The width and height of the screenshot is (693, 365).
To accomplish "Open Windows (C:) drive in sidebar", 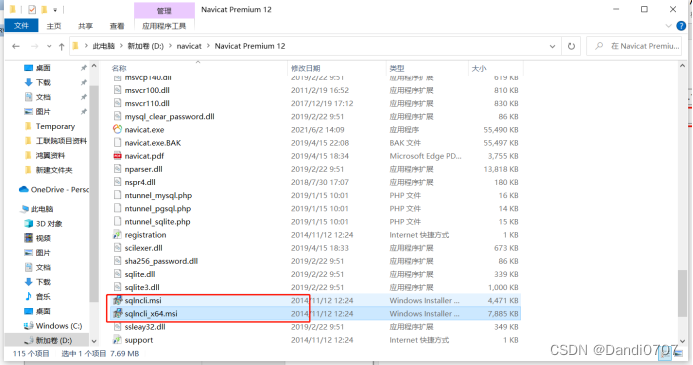I will 58,326.
